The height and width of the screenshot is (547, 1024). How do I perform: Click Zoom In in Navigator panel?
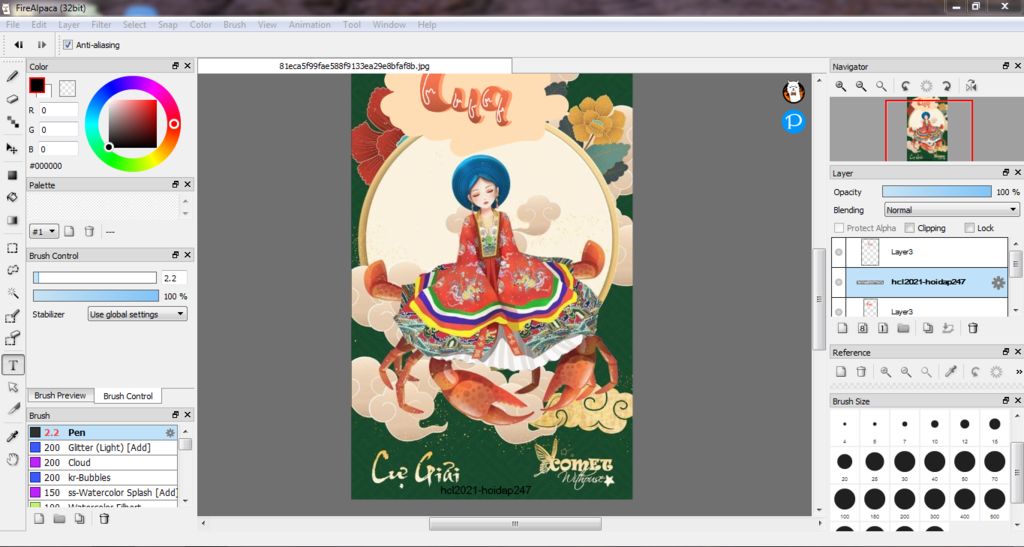(x=840, y=86)
